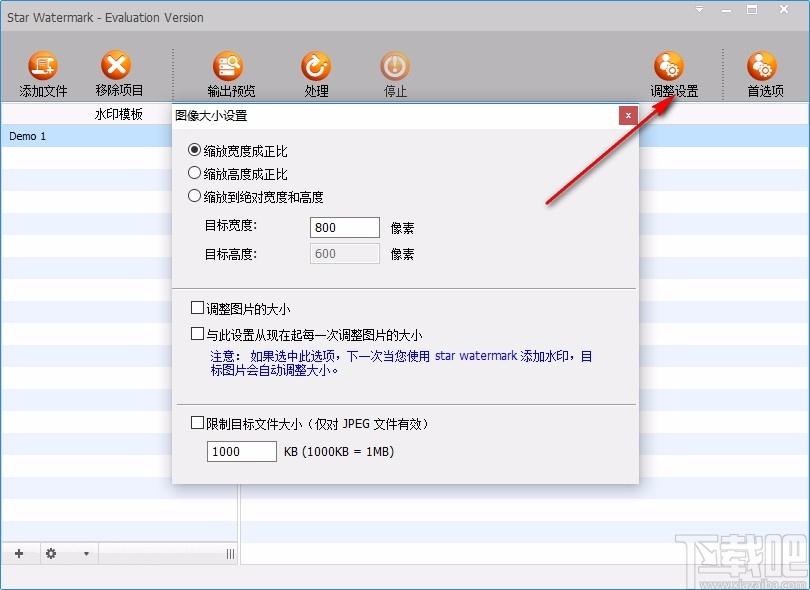The height and width of the screenshot is (590, 810).
Task: Click the 添加文件 add file icon
Action: 43,66
